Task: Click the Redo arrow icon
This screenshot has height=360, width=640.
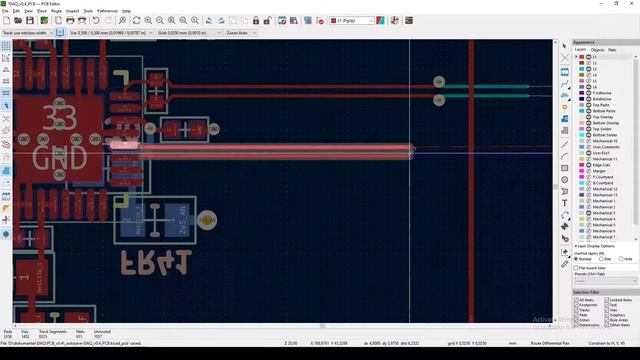Action: pyautogui.click(x=108, y=20)
